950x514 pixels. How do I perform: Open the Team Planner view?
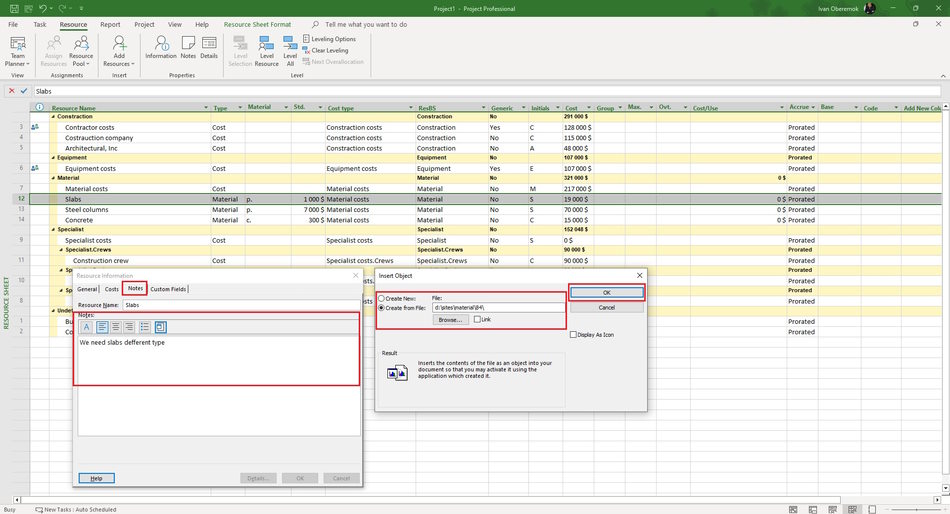point(18,51)
